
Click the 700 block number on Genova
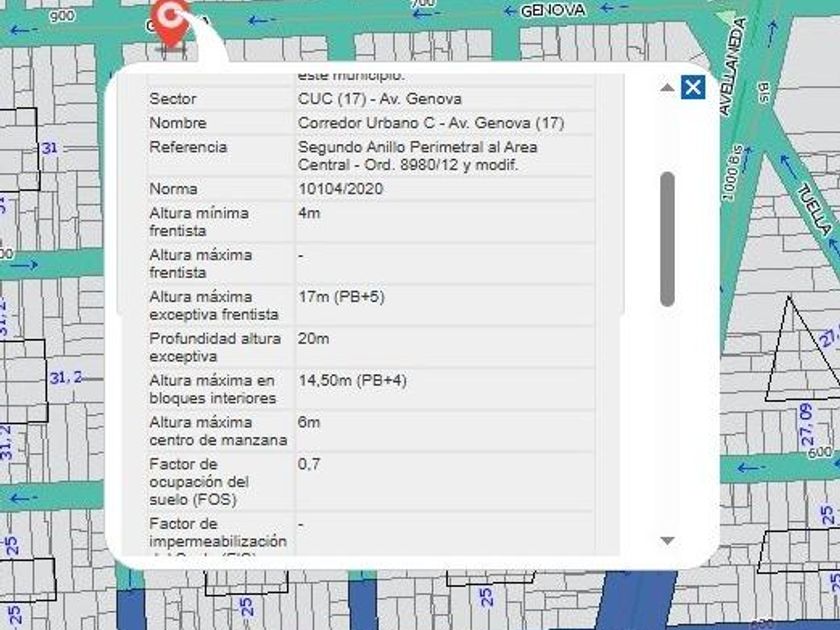pyautogui.click(x=423, y=4)
